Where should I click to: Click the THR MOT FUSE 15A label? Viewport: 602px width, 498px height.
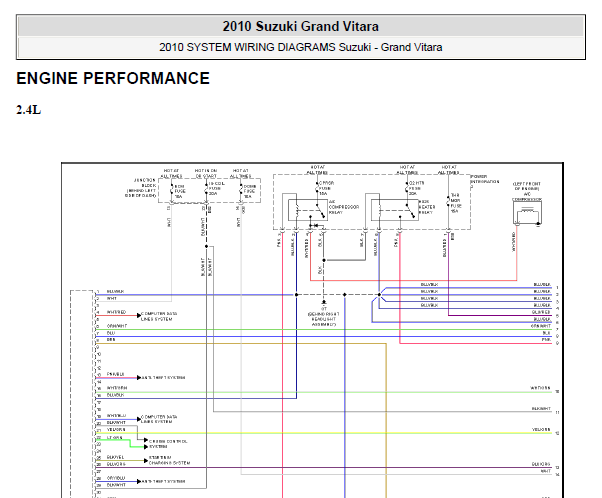pyautogui.click(x=455, y=203)
